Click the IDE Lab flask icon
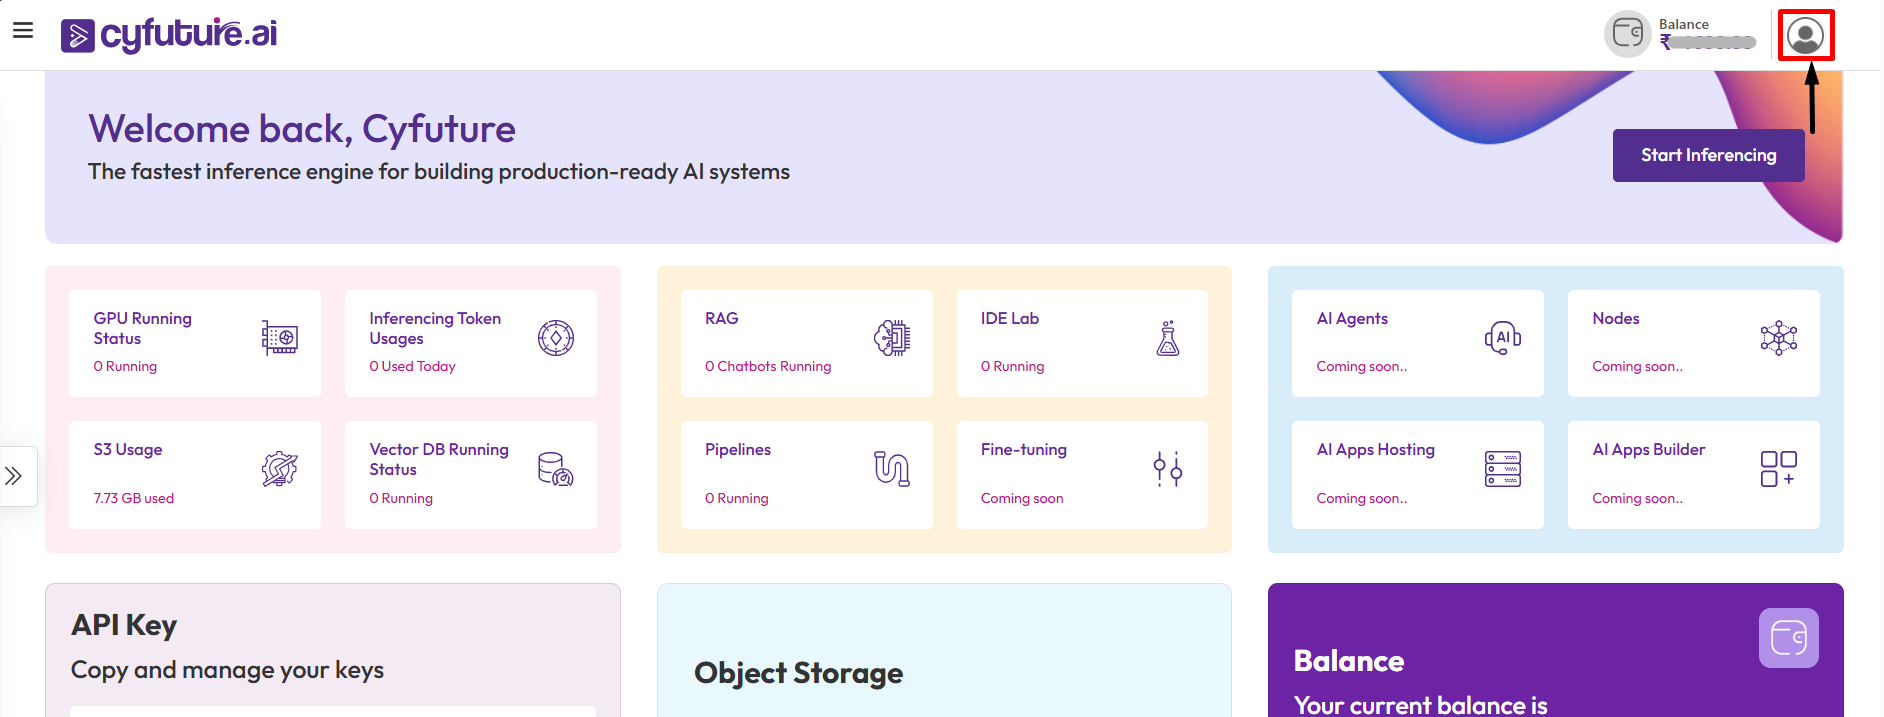Image resolution: width=1884 pixels, height=717 pixels. pos(1167,338)
